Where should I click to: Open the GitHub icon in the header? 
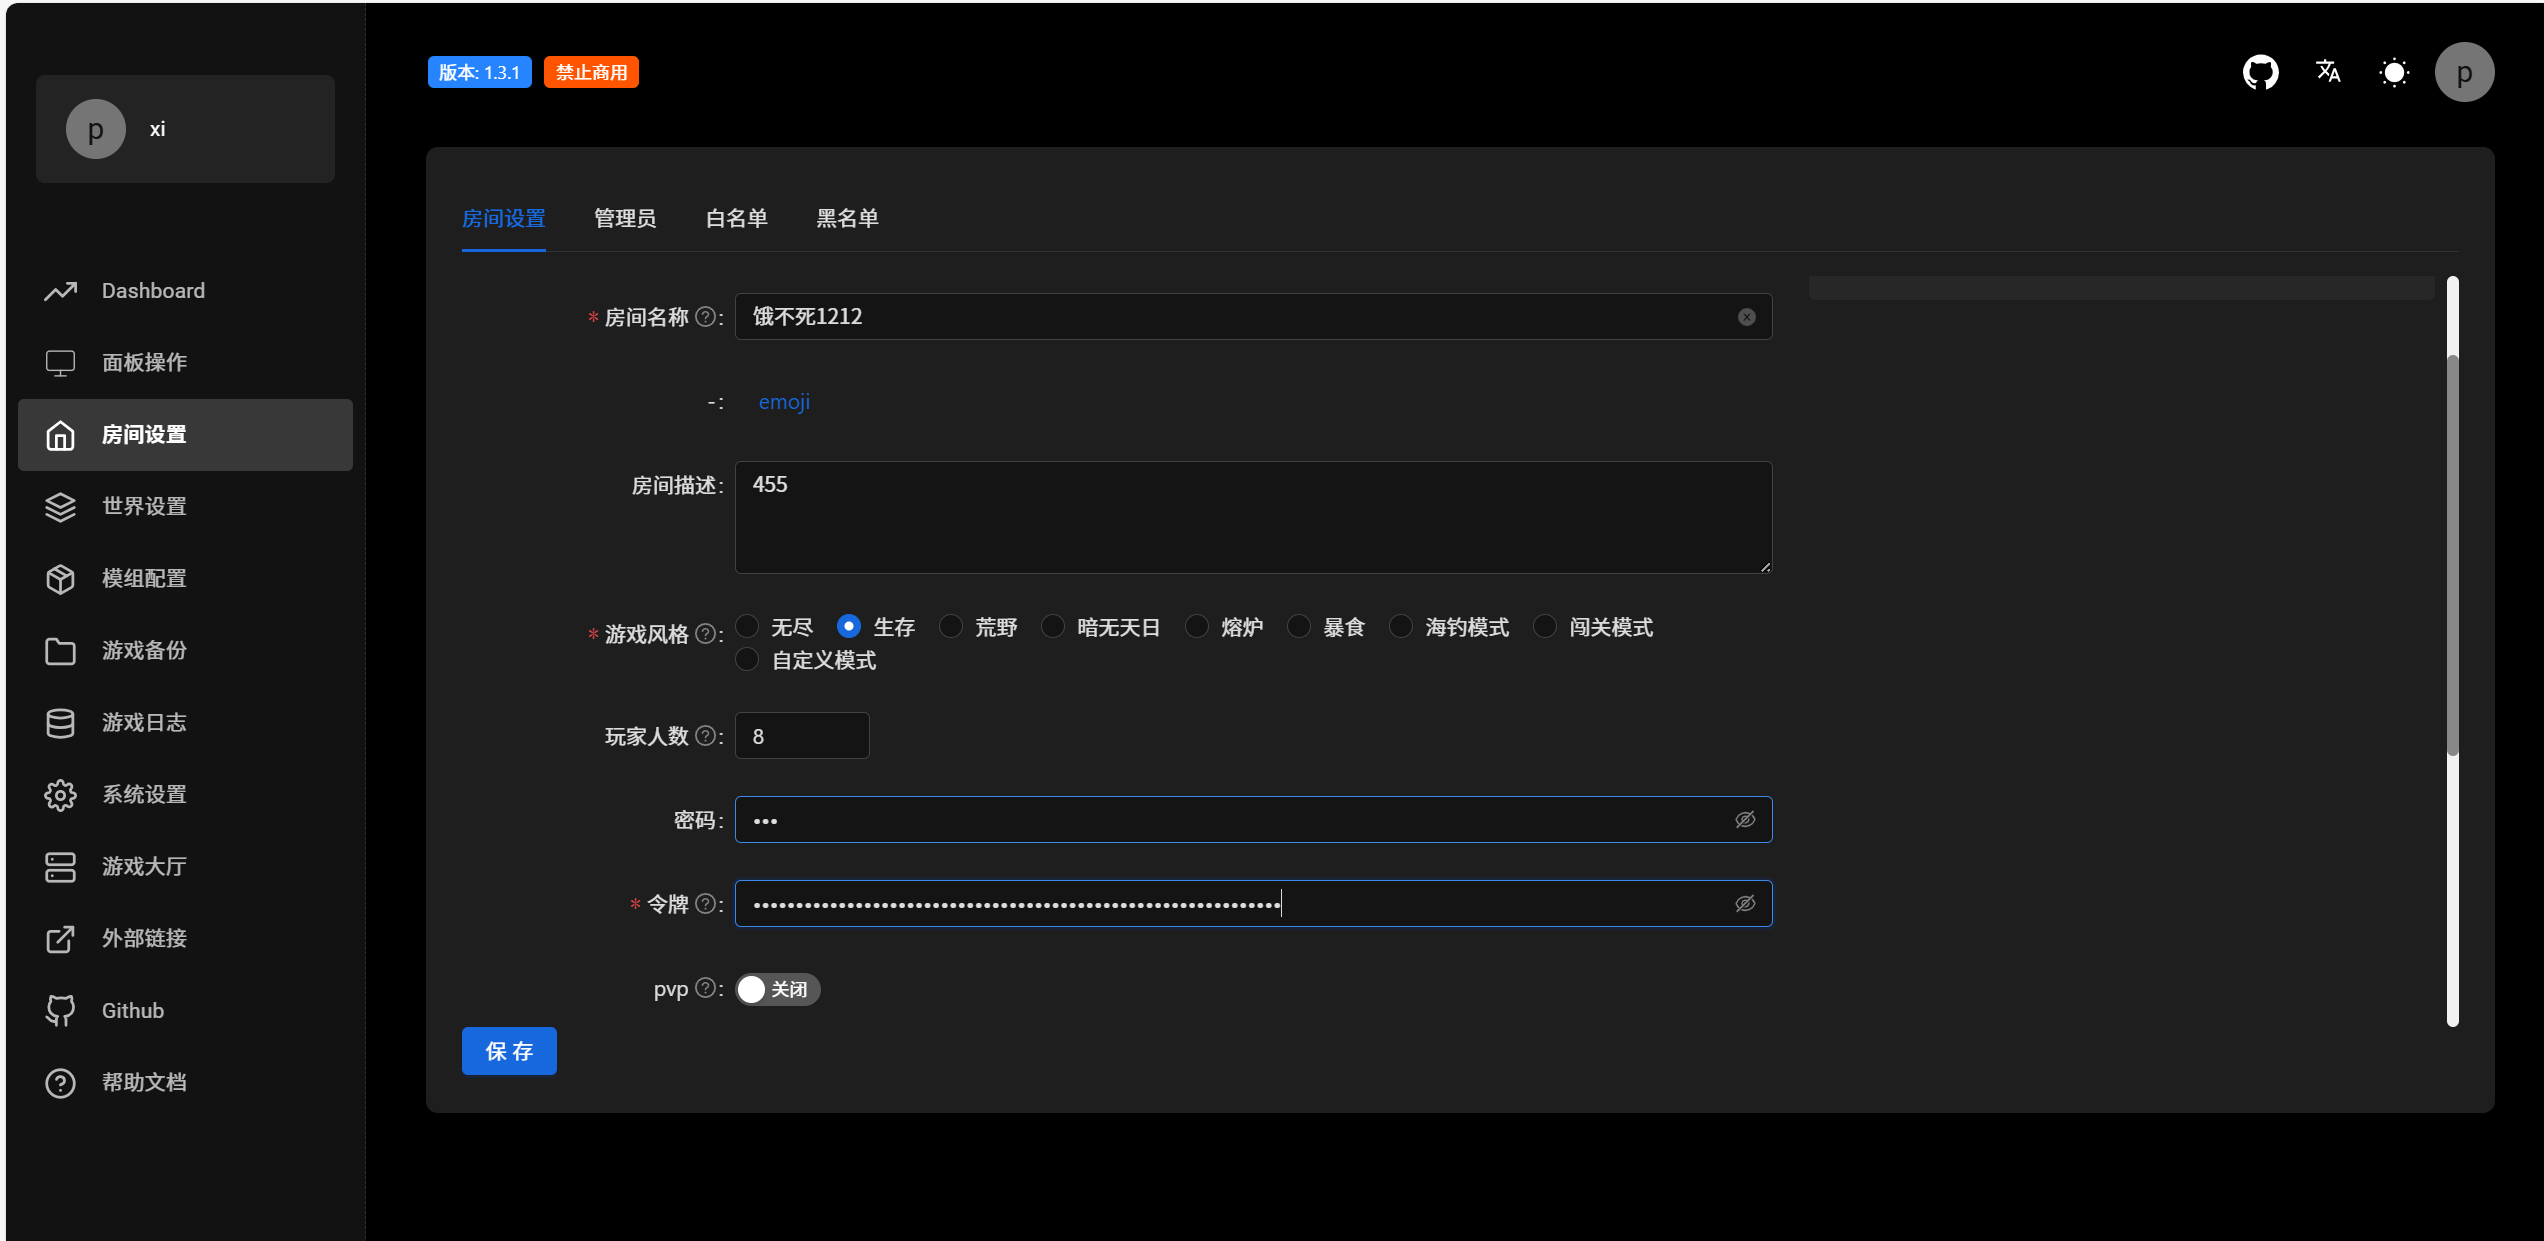[2260, 72]
